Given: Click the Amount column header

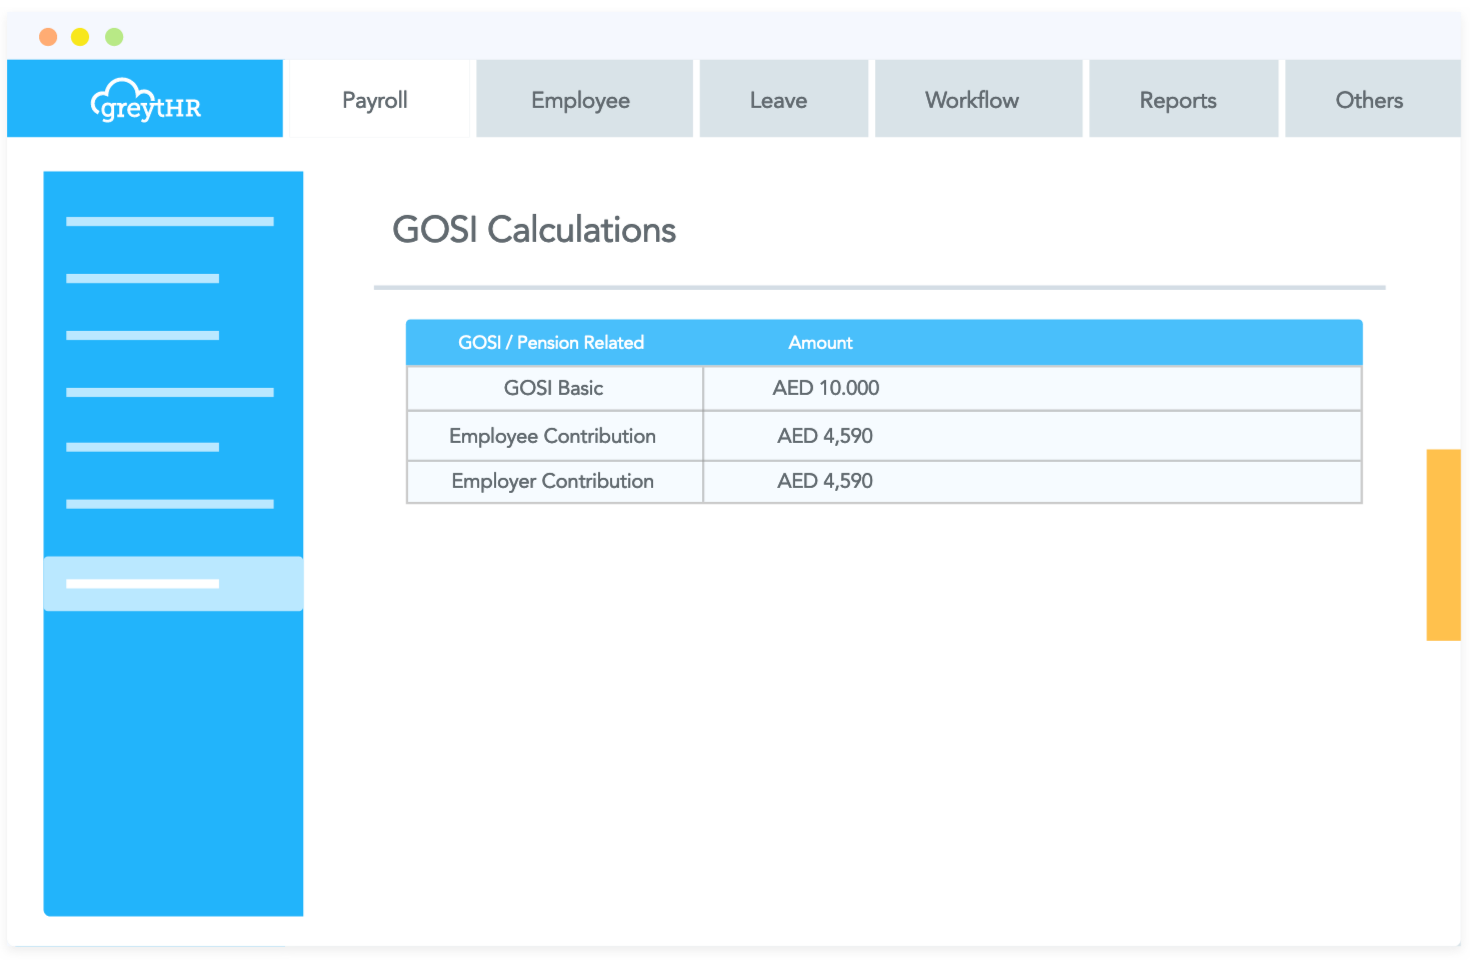Looking at the screenshot, I should [x=820, y=343].
